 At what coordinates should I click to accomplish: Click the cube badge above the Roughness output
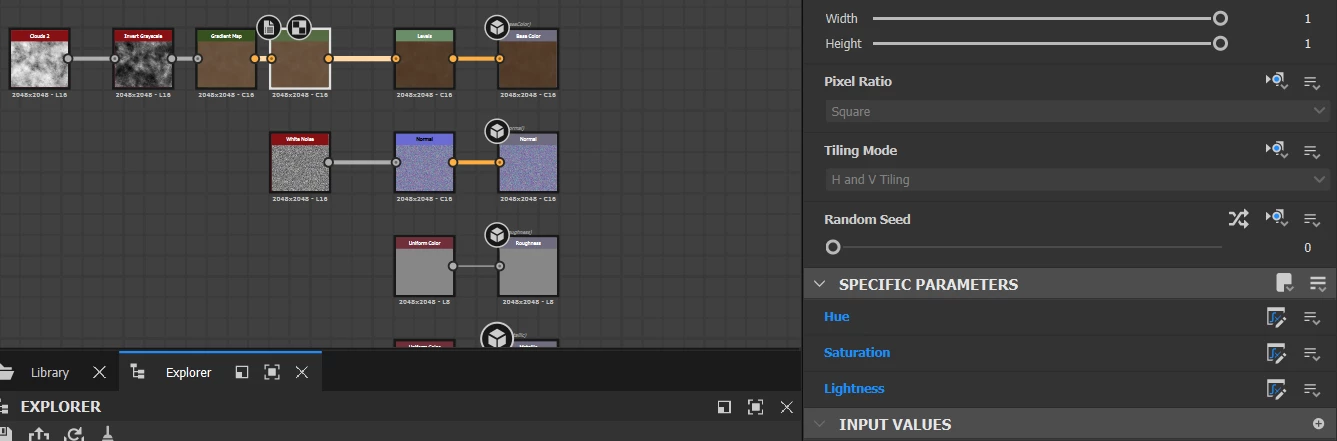point(497,235)
